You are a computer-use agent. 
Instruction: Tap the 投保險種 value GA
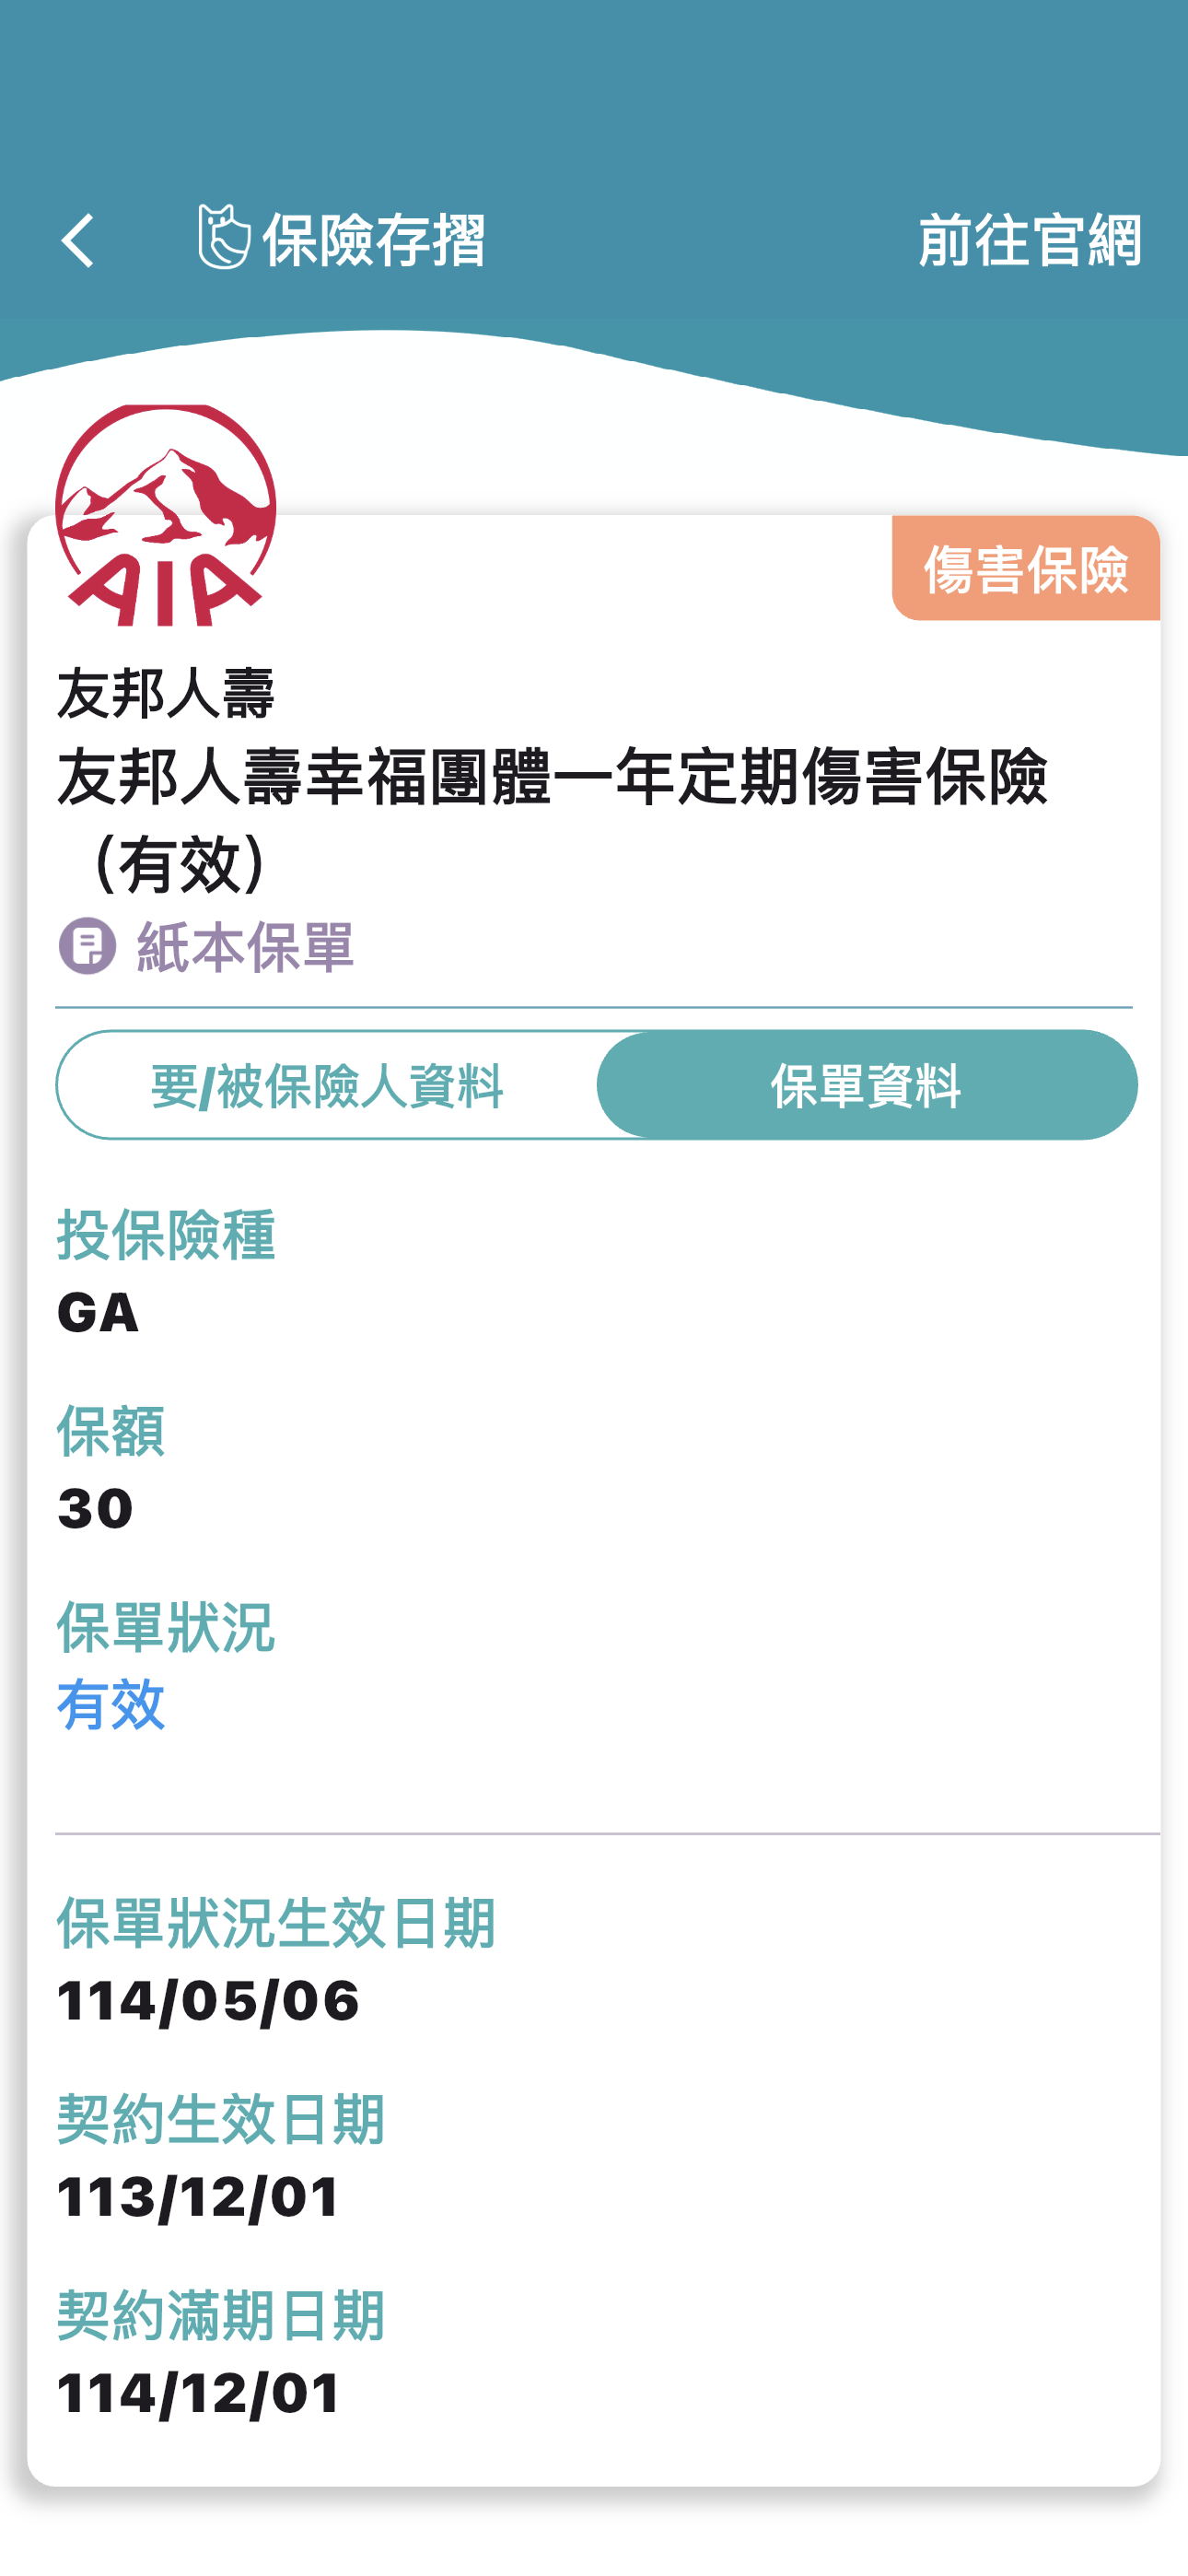coord(98,1312)
